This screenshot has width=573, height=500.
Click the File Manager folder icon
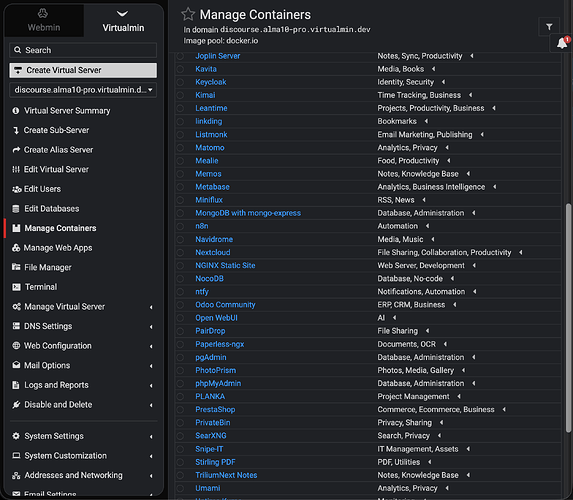pyautogui.click(x=16, y=267)
